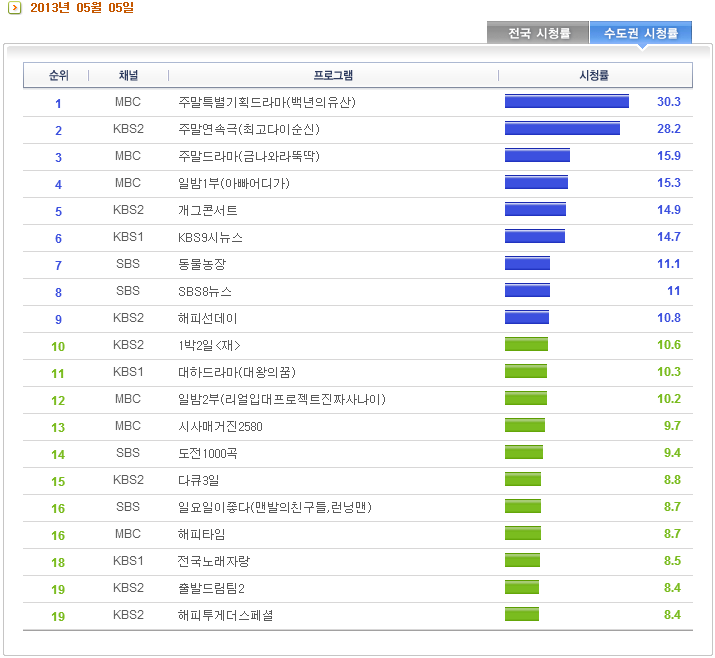
Task: Click the KBS2 channel cell for 다큐3일
Action: (128, 479)
